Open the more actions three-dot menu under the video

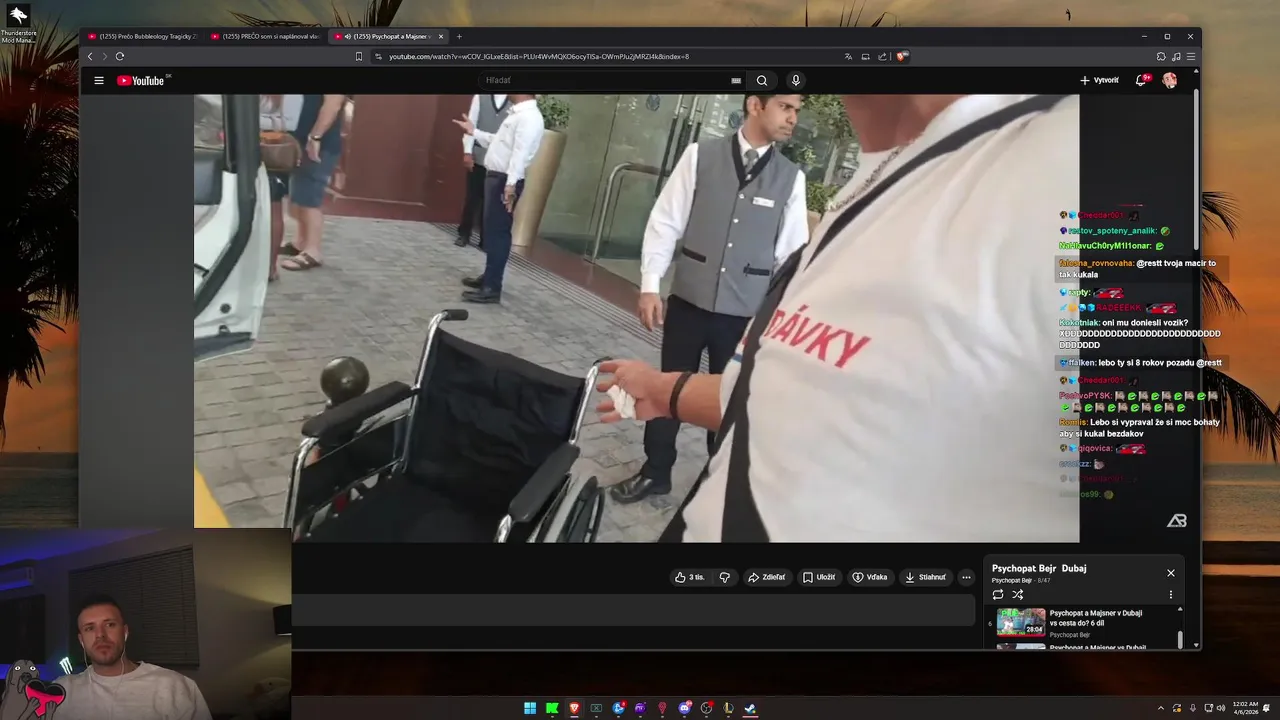[966, 577]
